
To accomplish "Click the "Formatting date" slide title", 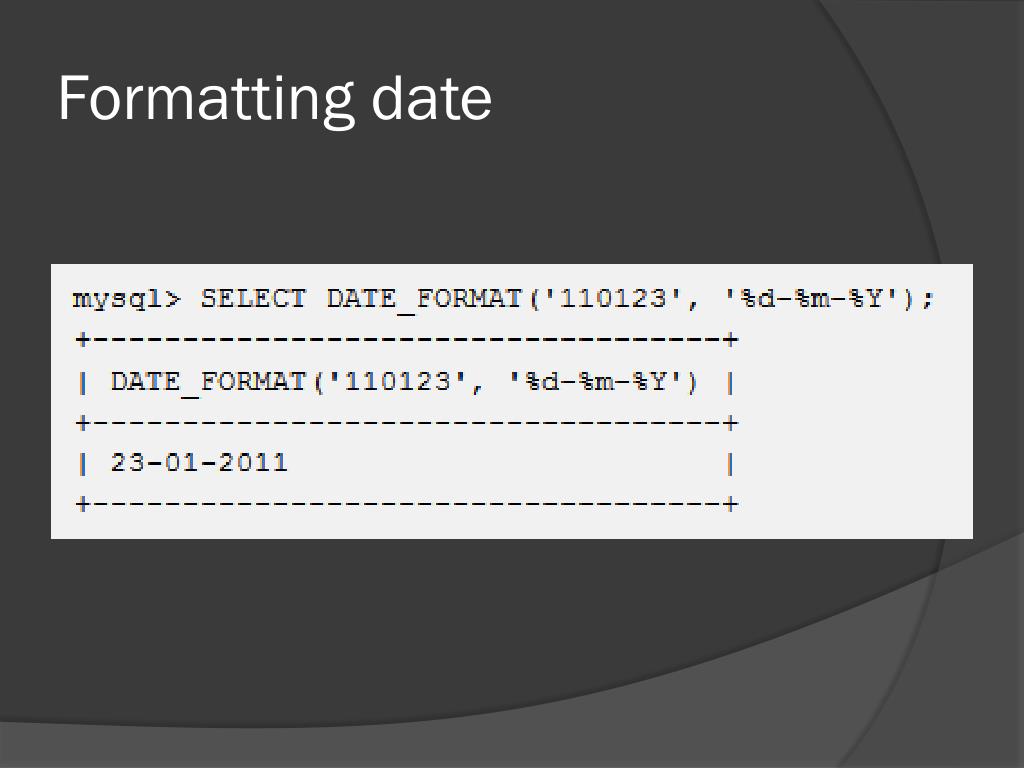I will click(274, 99).
